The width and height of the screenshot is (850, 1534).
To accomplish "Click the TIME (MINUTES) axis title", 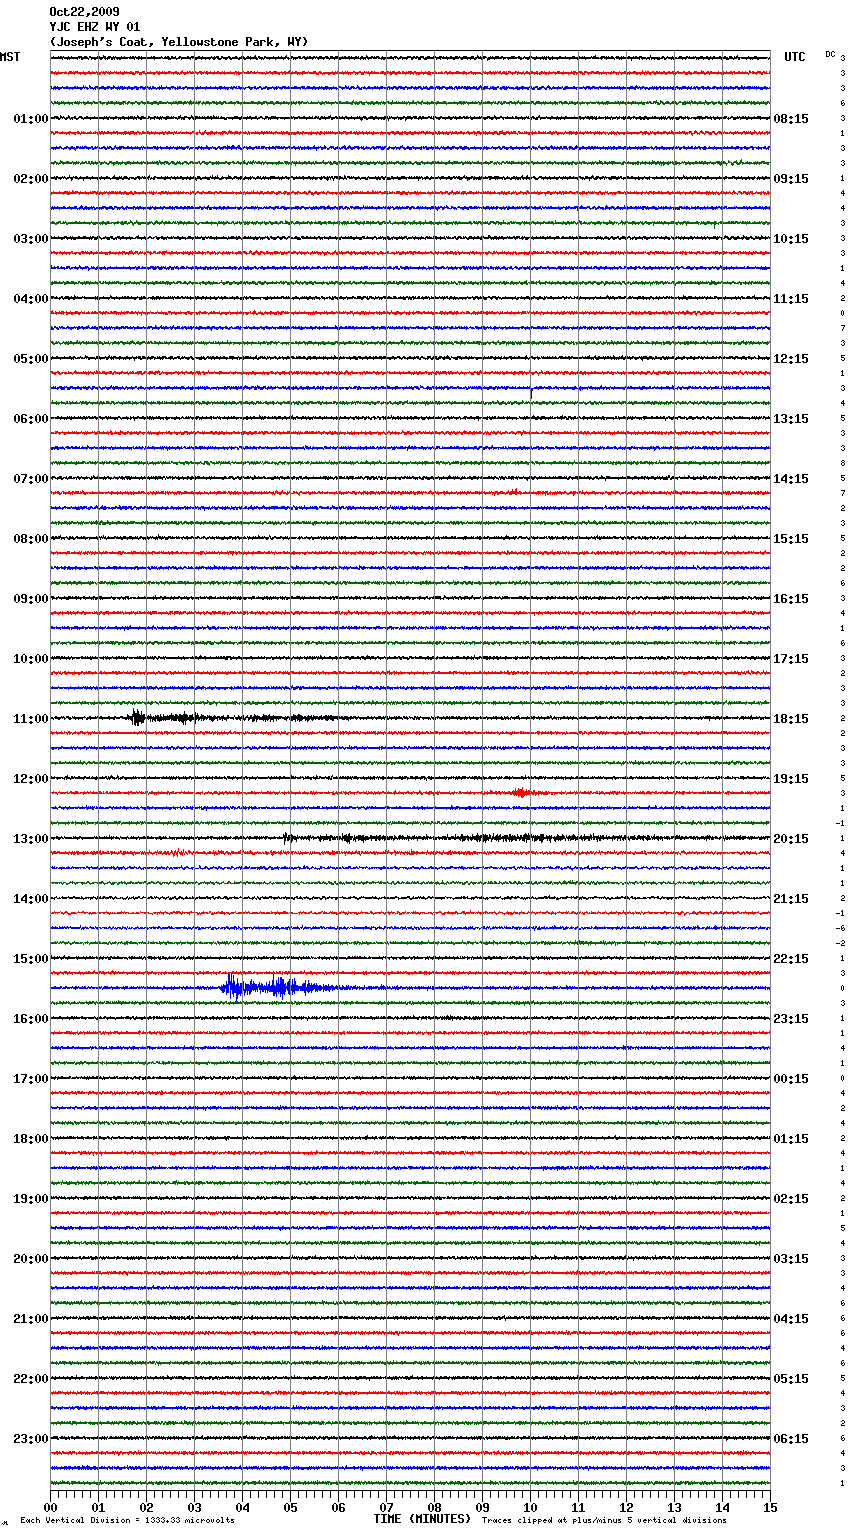I will [x=422, y=1519].
